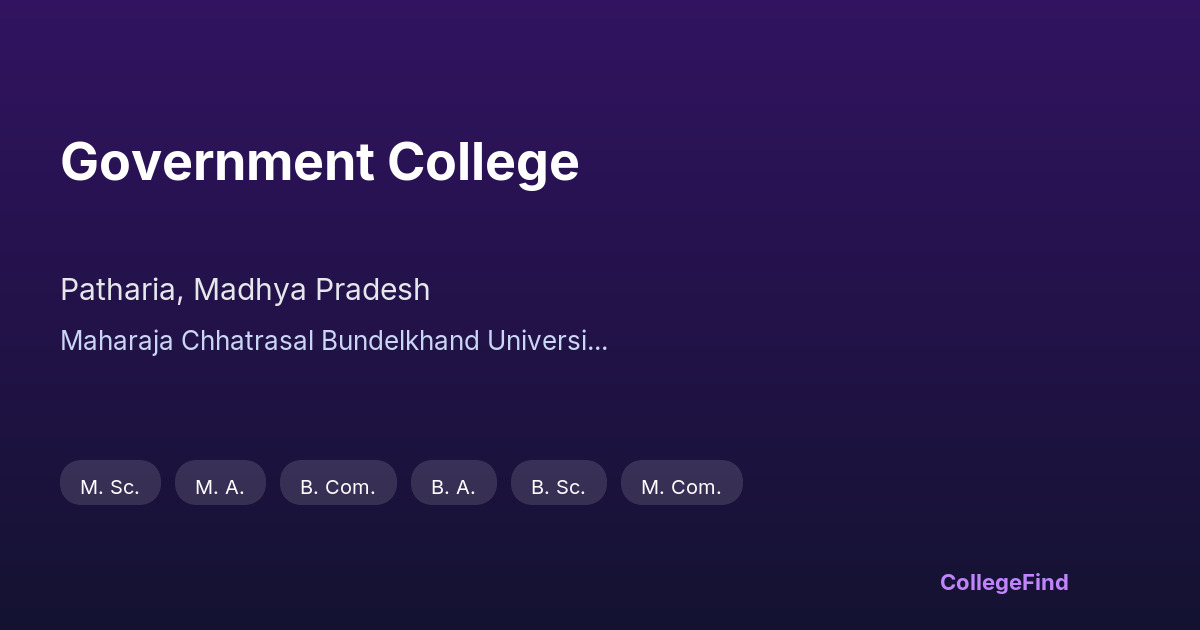Choose the B. Com. course tag
The image size is (1200, 630).
(x=338, y=487)
